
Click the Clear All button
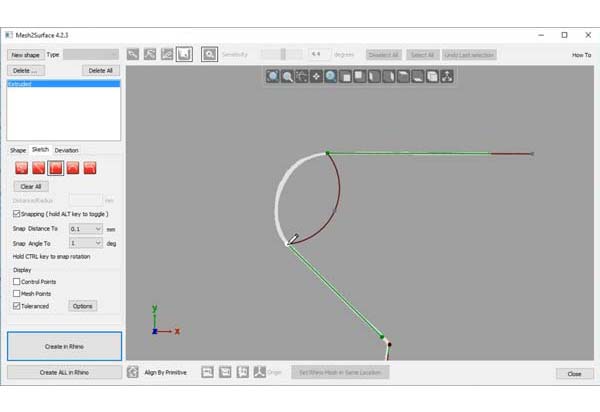point(30,187)
